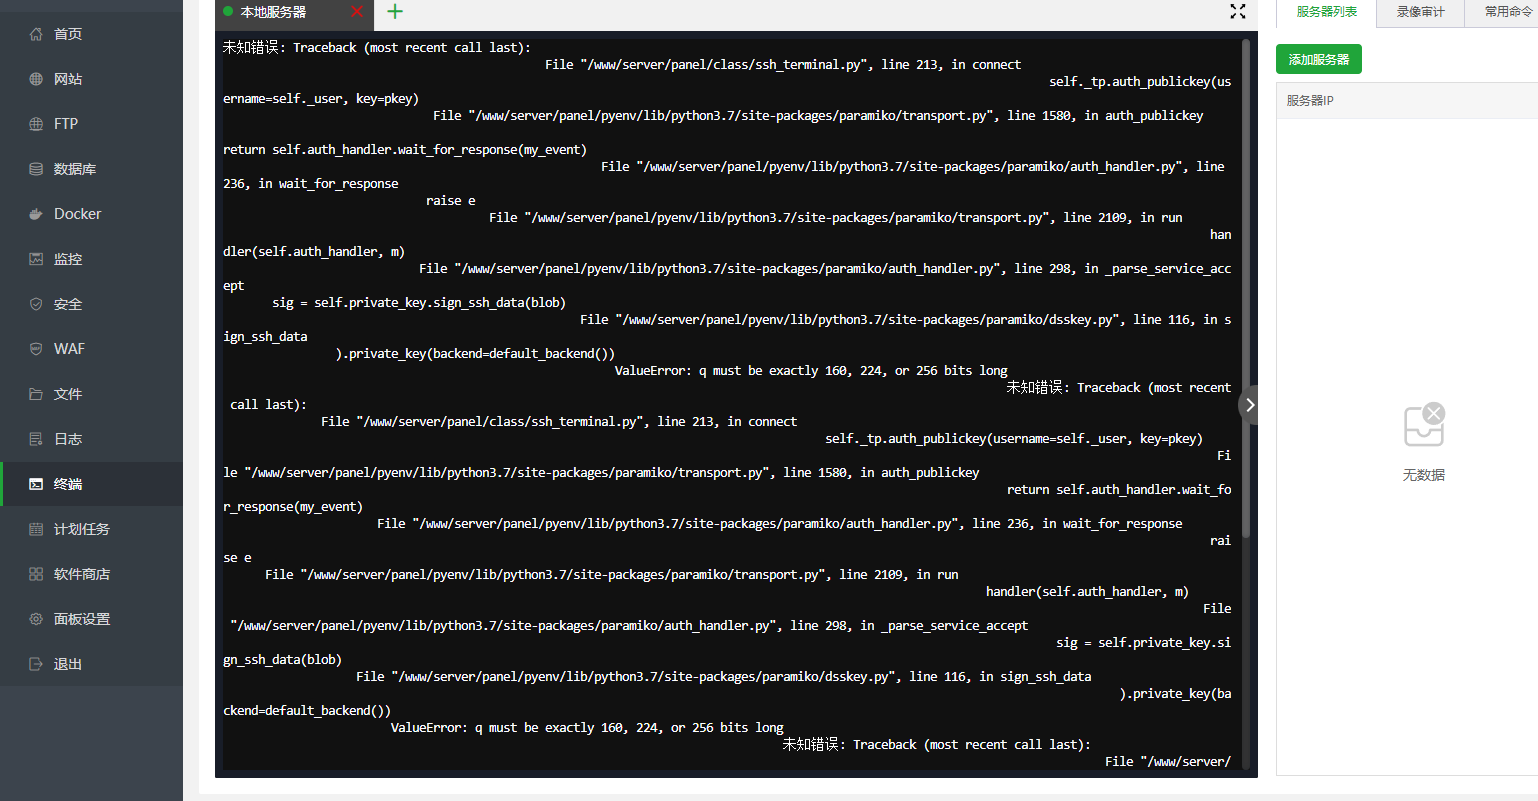Image resolution: width=1538 pixels, height=801 pixels.
Task: Click the 添加服务器 green button
Action: [x=1318, y=59]
